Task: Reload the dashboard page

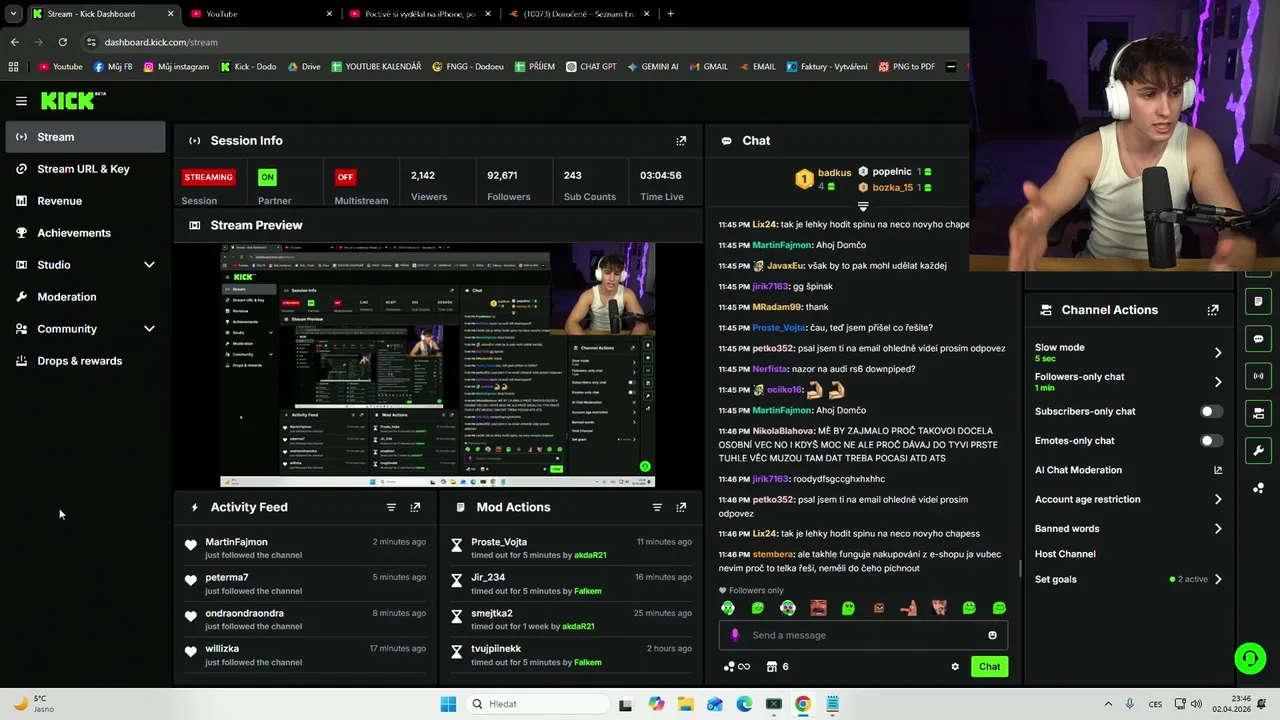Action: pyautogui.click(x=62, y=42)
